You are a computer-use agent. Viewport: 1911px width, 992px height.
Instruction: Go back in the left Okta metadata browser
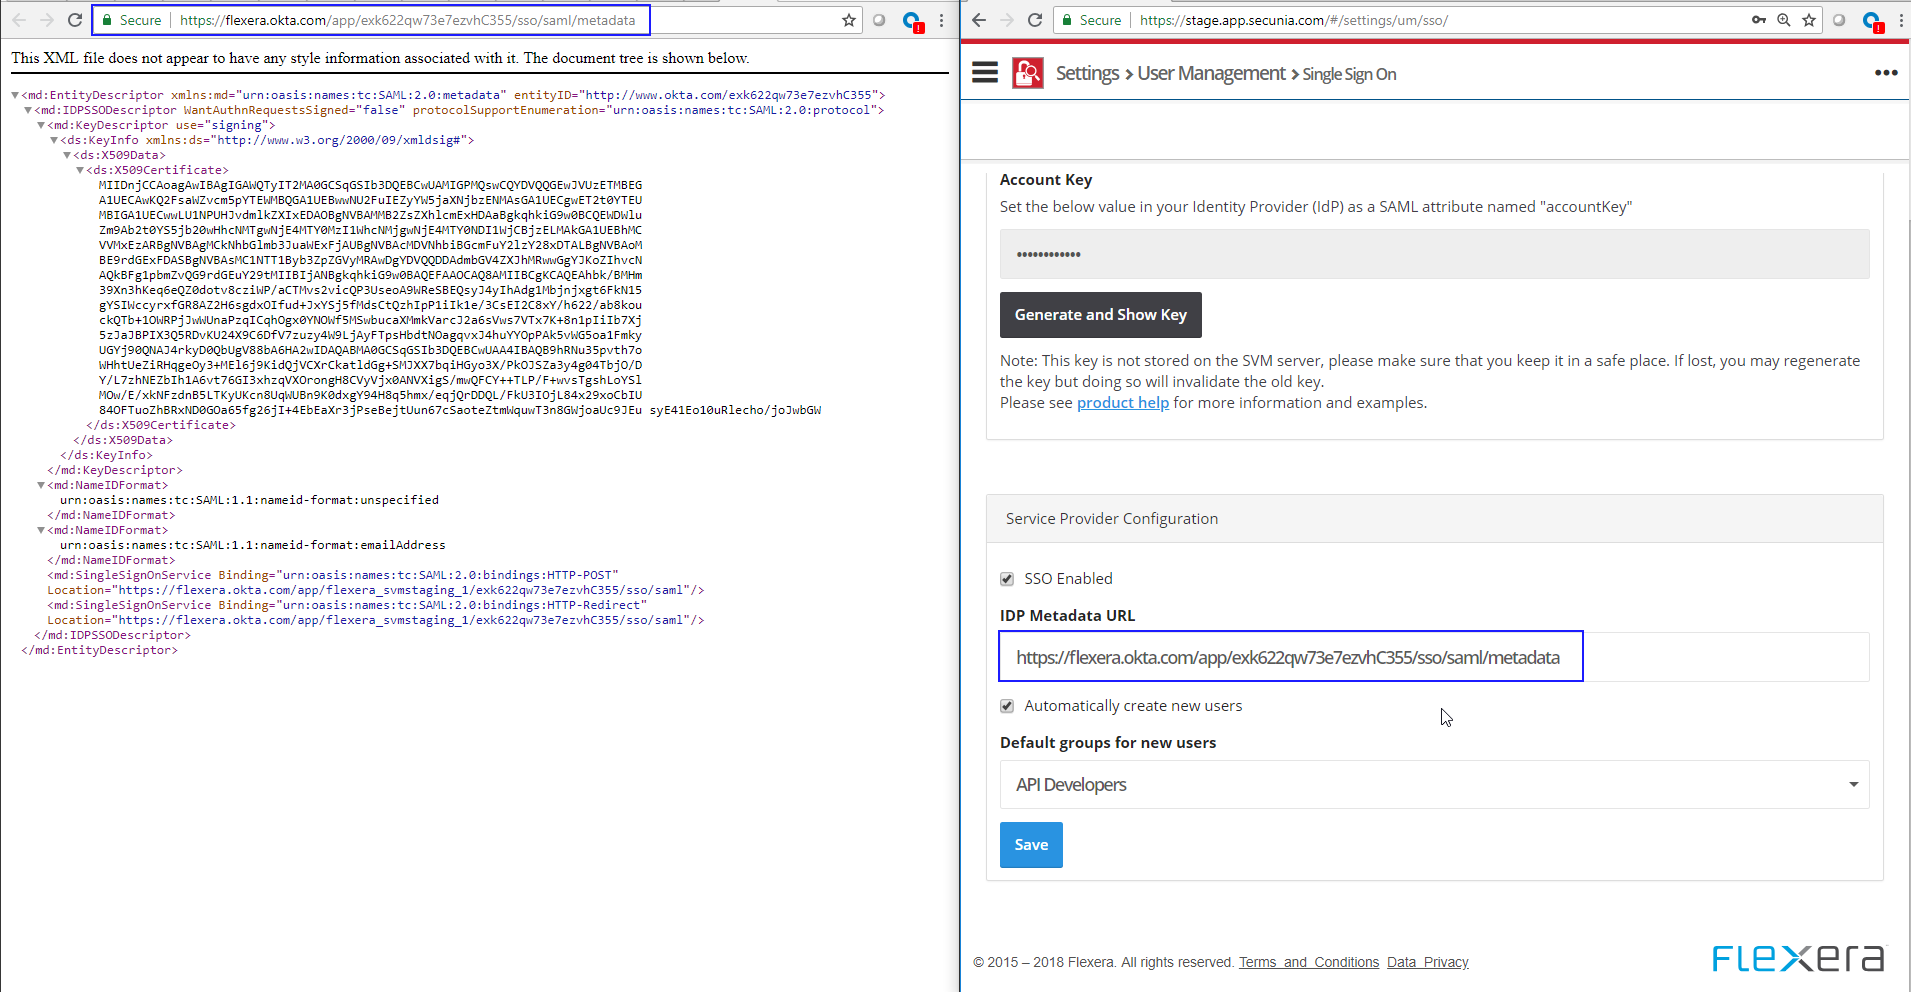pyautogui.click(x=19, y=20)
